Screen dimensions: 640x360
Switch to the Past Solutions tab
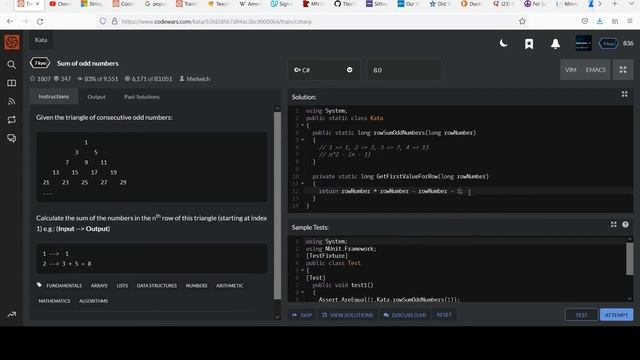click(x=142, y=97)
